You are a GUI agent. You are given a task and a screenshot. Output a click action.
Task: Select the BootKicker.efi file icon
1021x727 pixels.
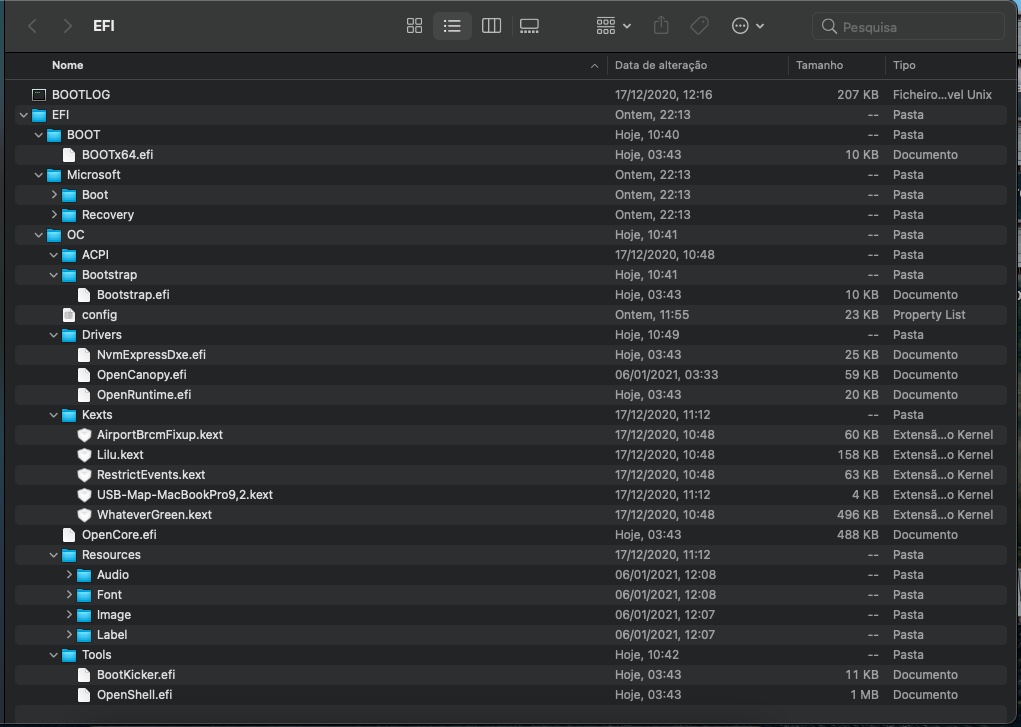[x=83, y=675]
